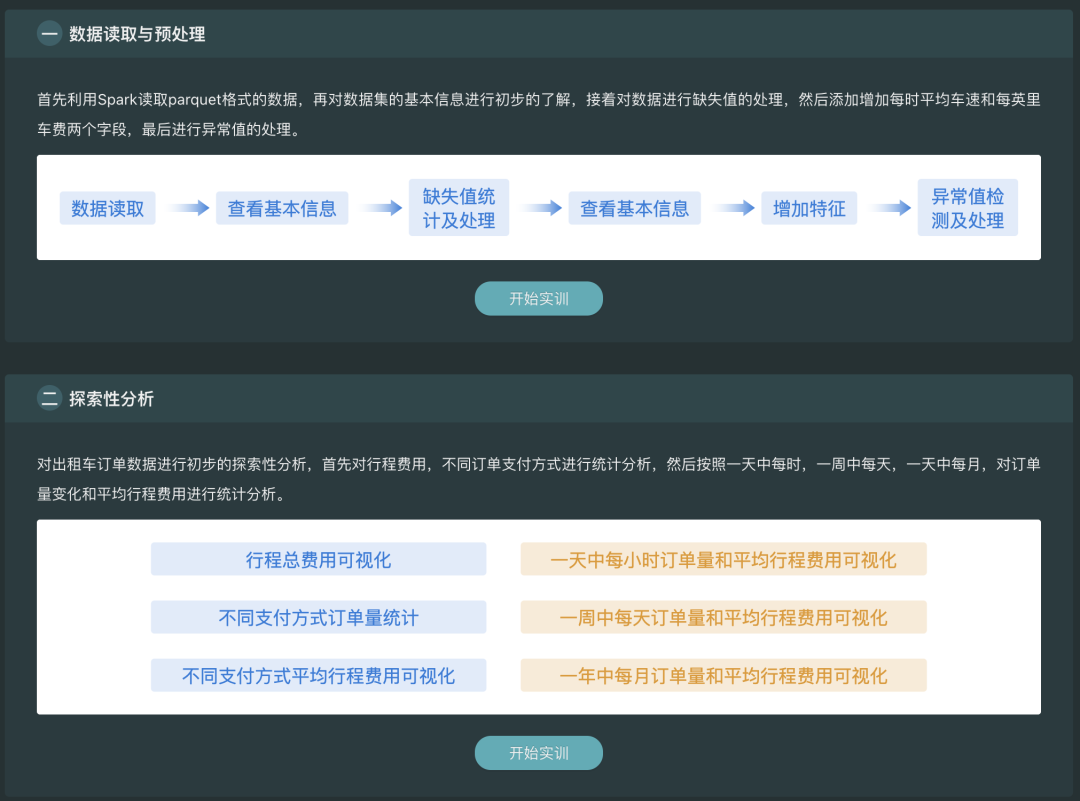This screenshot has height=801, width=1080.
Task: Open 一天中每小时订单量和平均行程费用可视化 item
Action: 723,559
